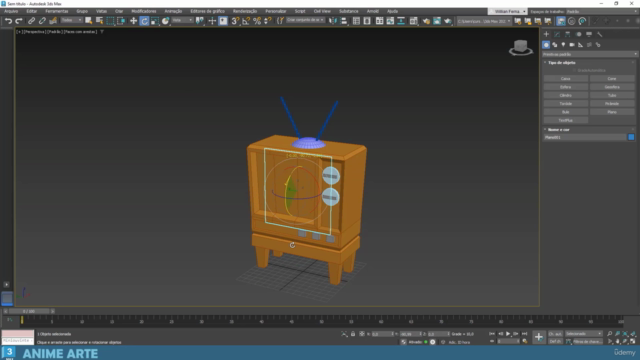Viewport: 640px width, 360px height.
Task: Click the Align tool icon
Action: tap(344, 21)
